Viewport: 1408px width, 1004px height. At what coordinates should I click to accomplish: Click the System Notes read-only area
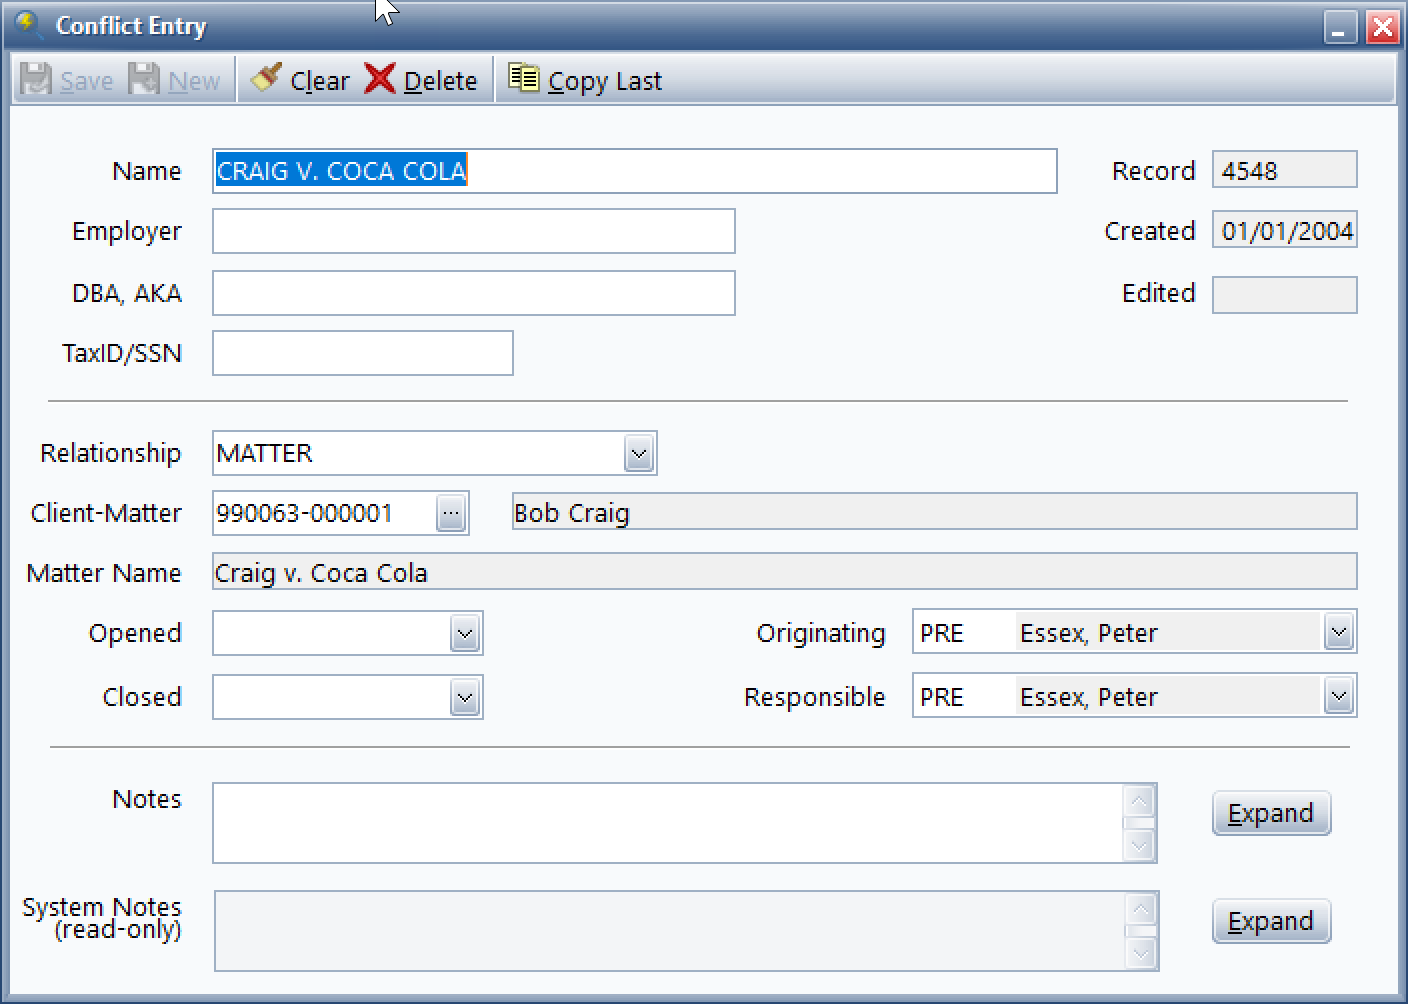(x=669, y=931)
